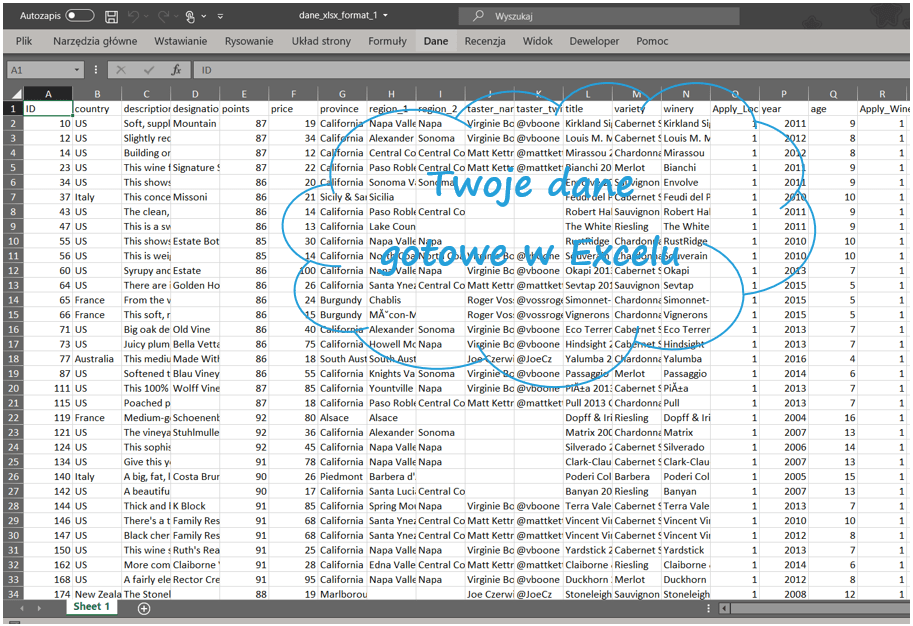Select the Sheet 1 worksheet tab

tap(92, 607)
